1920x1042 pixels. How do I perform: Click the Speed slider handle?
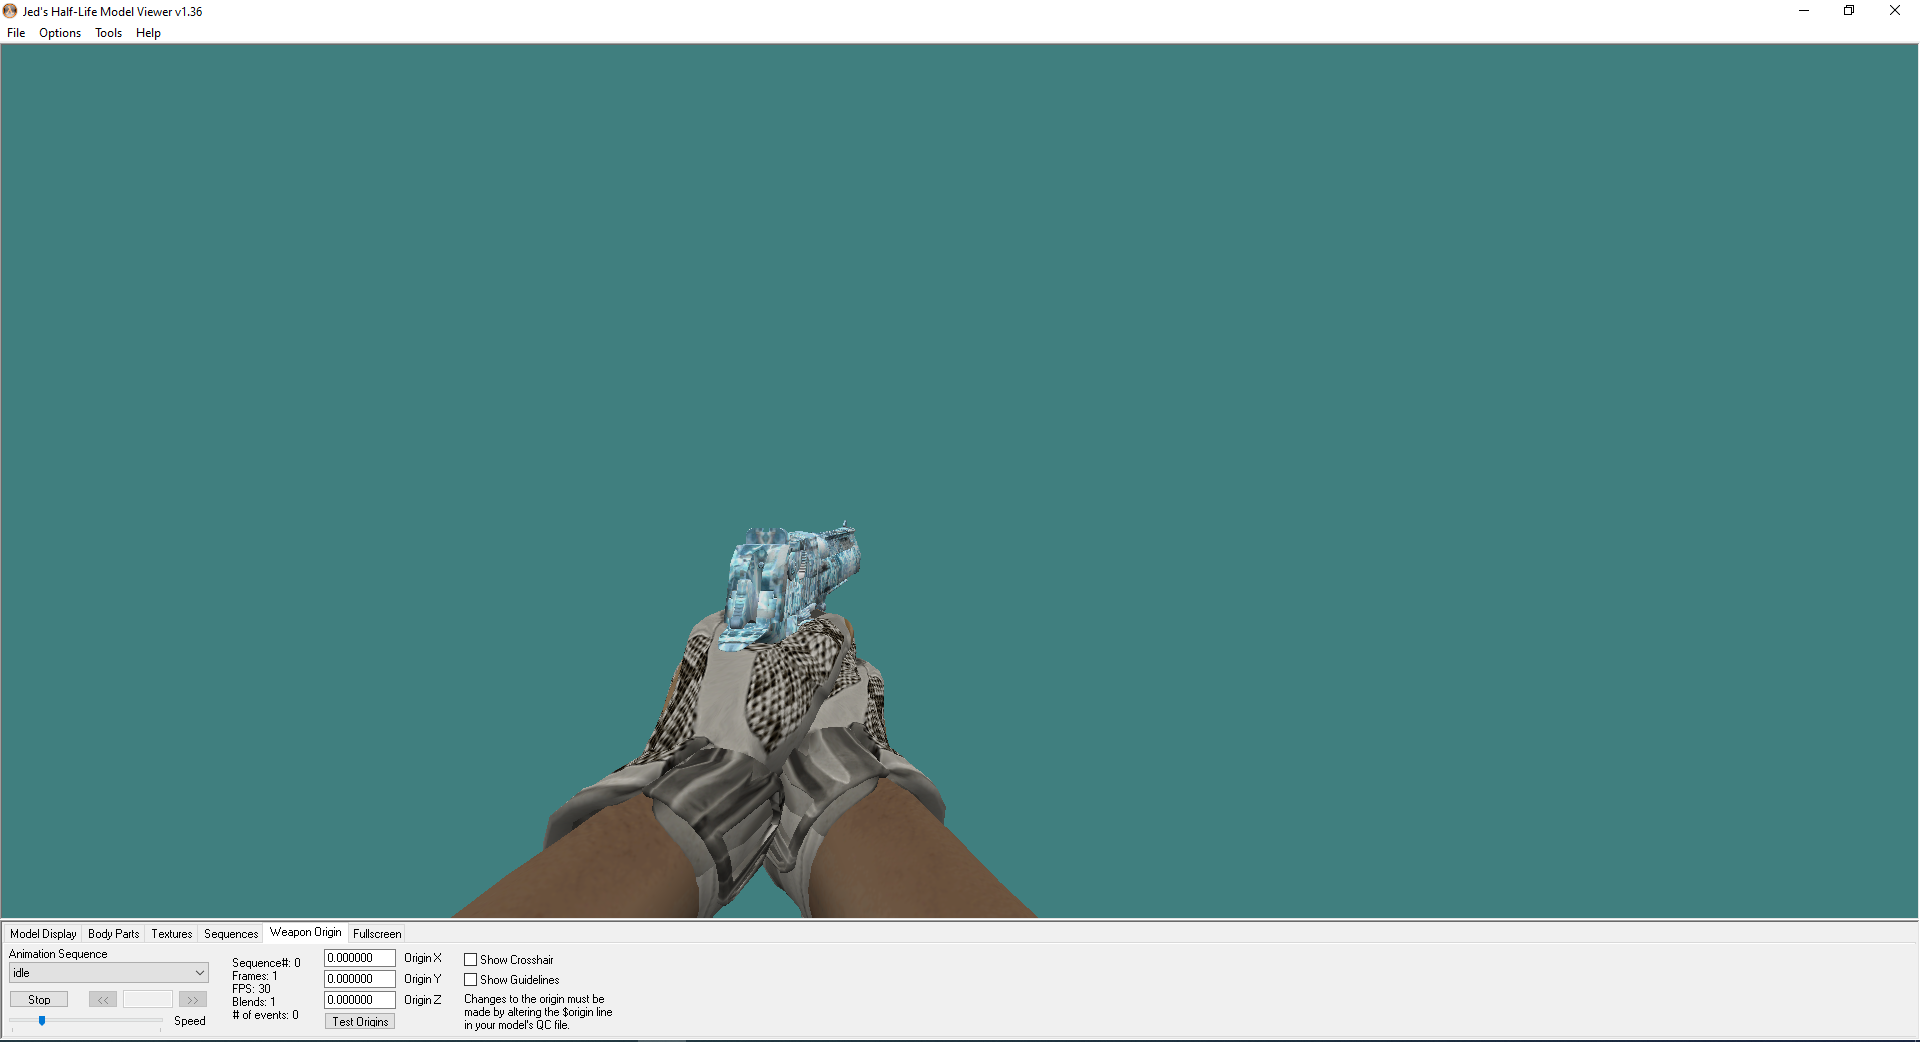pos(42,1021)
